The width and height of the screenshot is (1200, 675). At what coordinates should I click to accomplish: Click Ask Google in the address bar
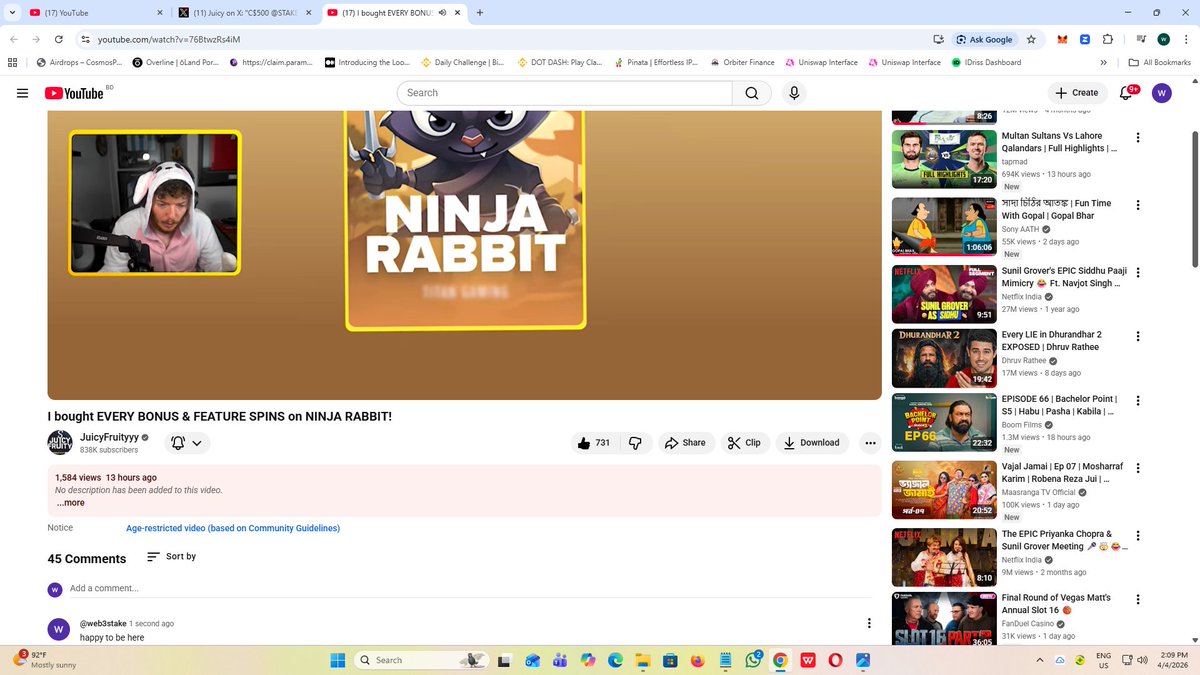(x=984, y=39)
